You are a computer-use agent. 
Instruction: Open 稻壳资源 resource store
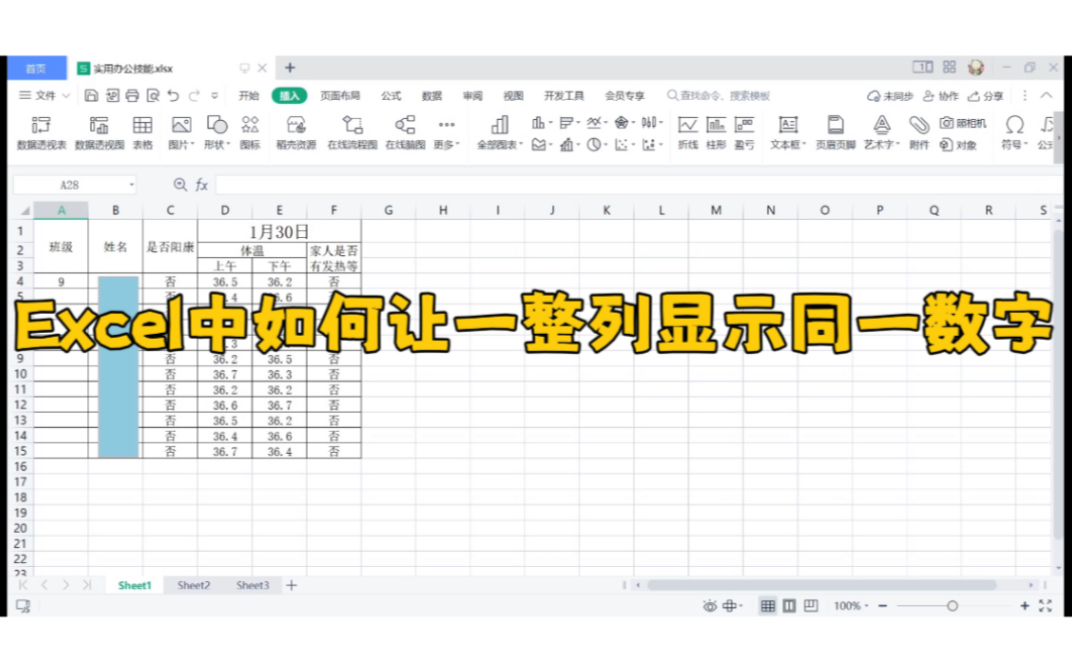(296, 132)
